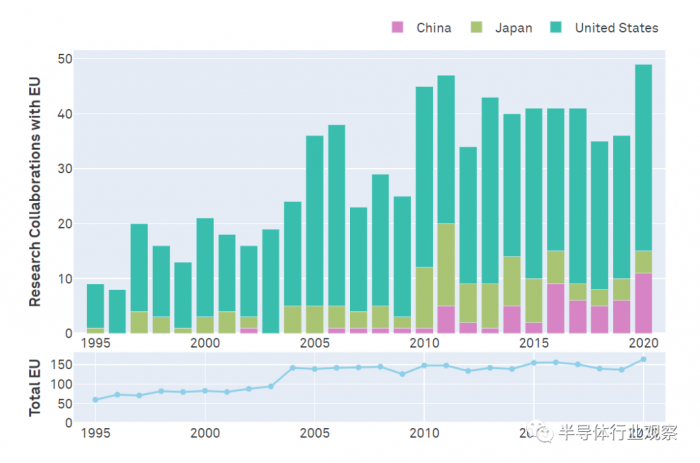700x463 pixels.
Task: Toggle the Japan series legend label
Action: click(x=513, y=28)
